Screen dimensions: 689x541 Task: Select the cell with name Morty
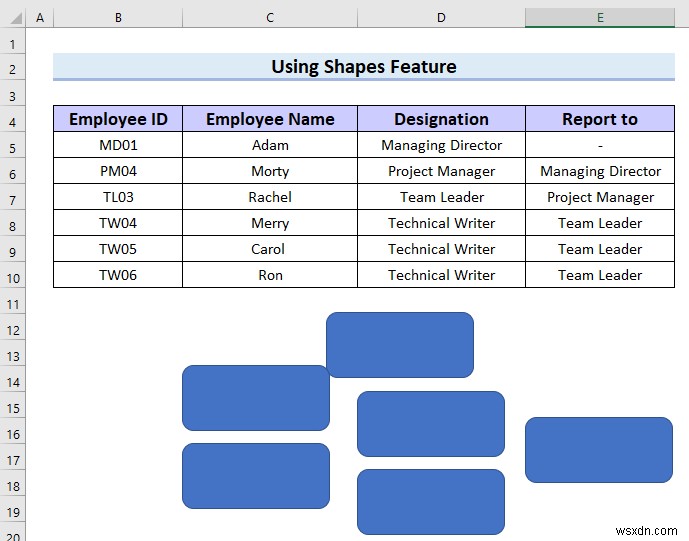pyautogui.click(x=270, y=171)
